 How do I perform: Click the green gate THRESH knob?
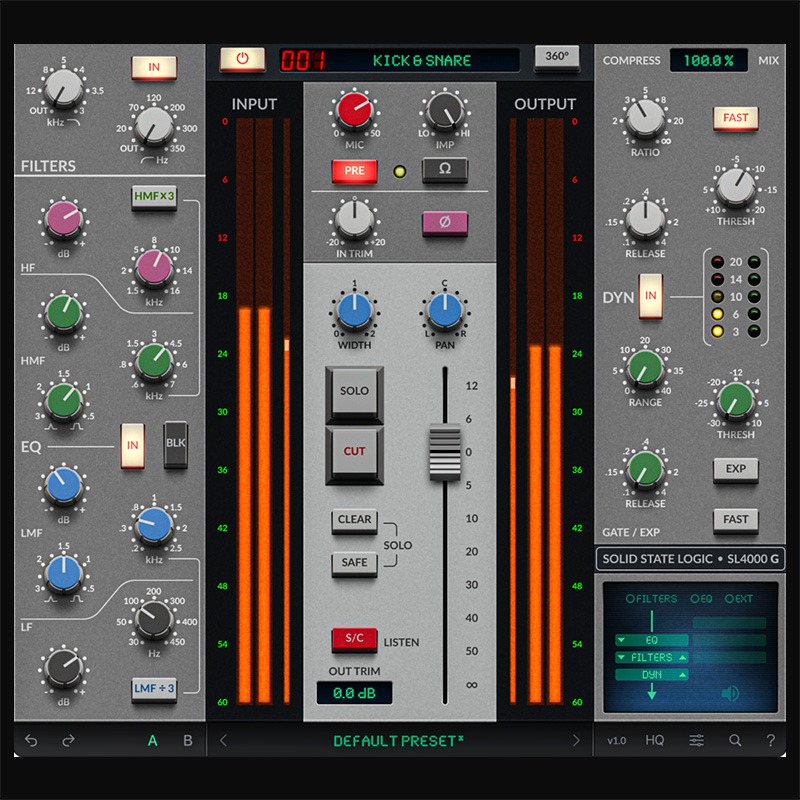pos(735,402)
